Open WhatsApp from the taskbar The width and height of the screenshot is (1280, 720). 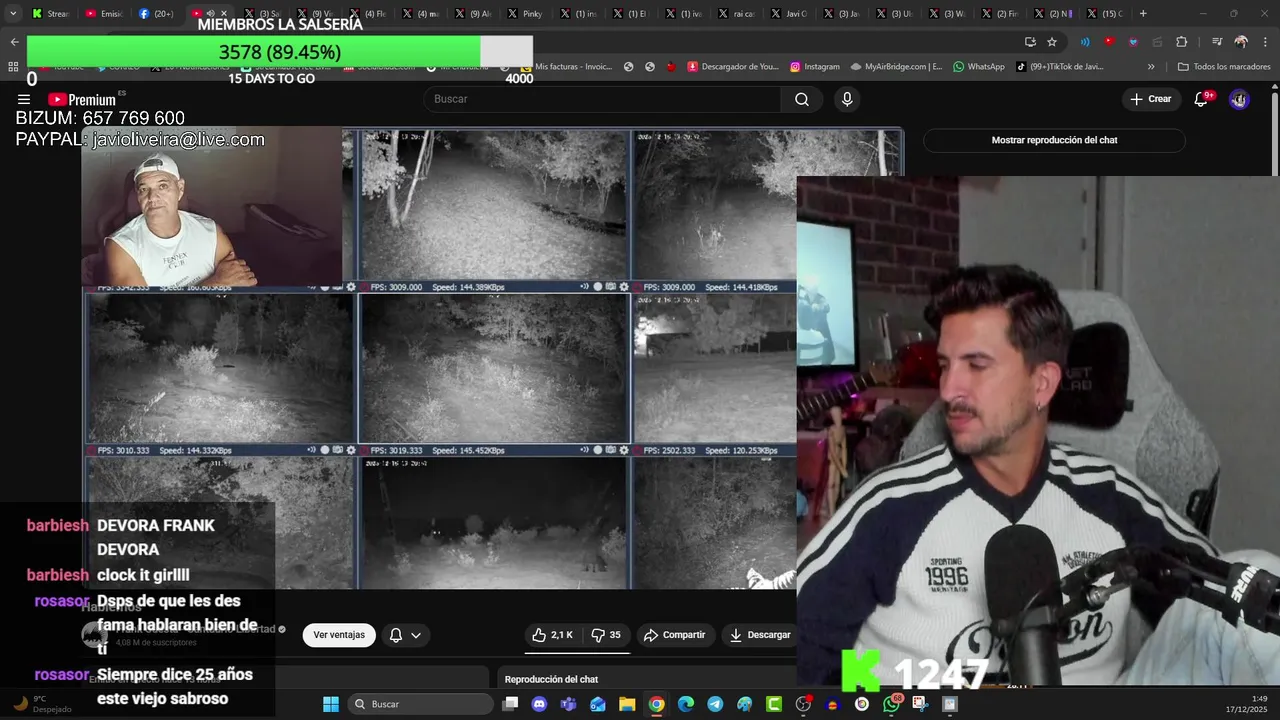[891, 704]
